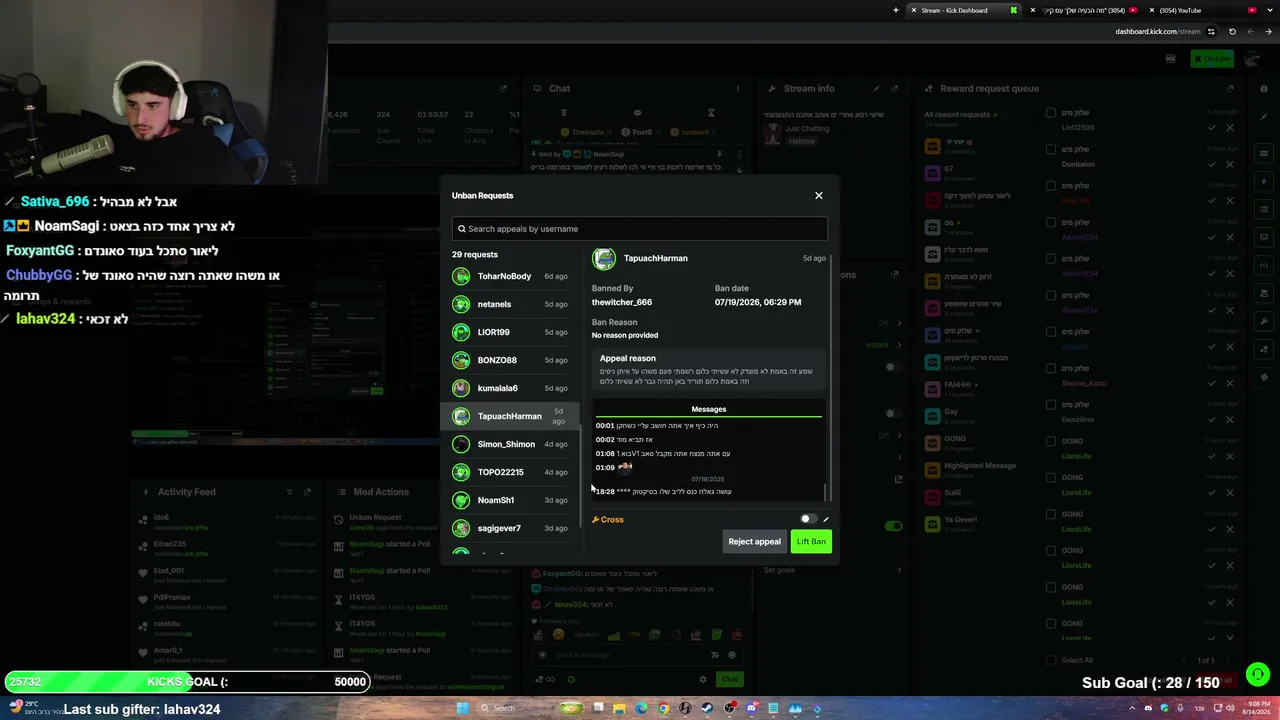This screenshot has height=720, width=1280.
Task: Open the profile avatar menu
Action: [1252, 59]
